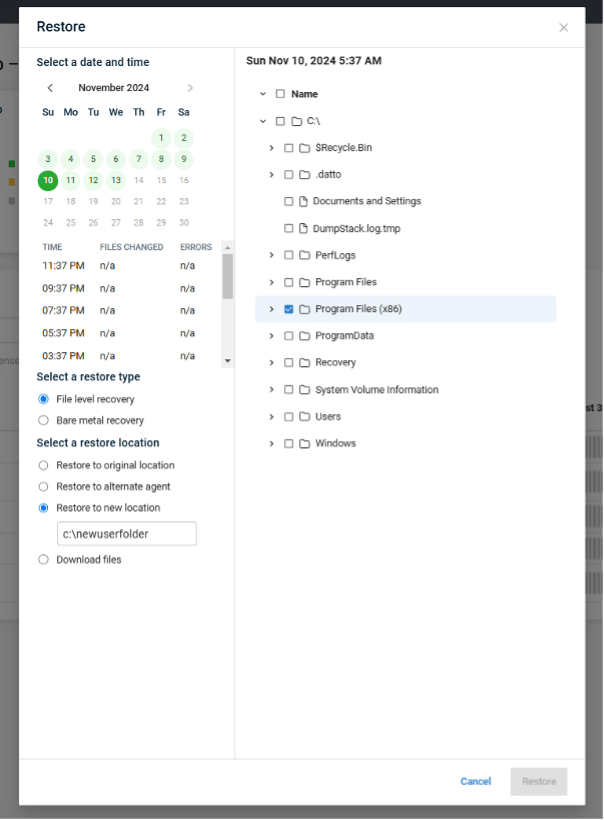Select Restore to original location
This screenshot has width=604, height=820.
click(x=43, y=465)
